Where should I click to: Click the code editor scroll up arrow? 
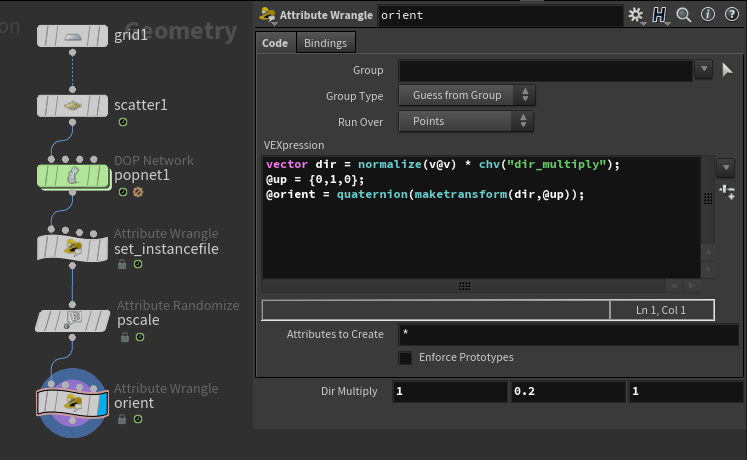(x=708, y=251)
